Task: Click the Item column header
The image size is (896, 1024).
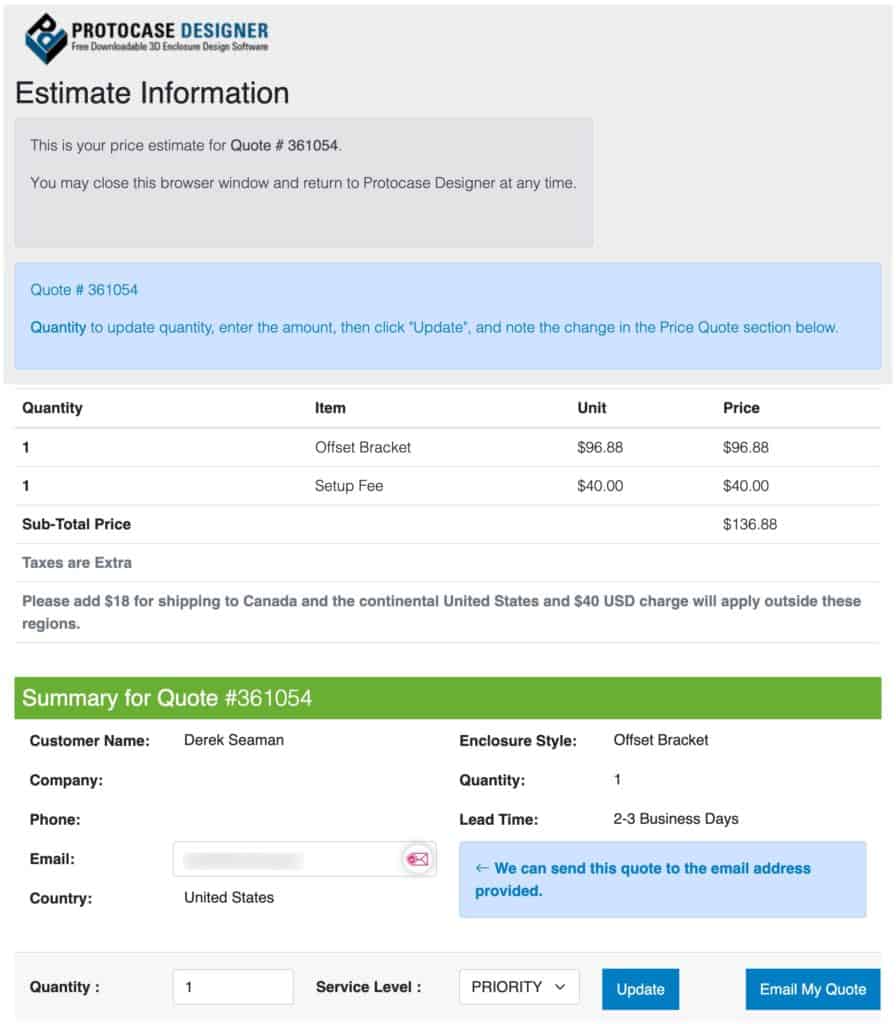Action: [x=330, y=408]
